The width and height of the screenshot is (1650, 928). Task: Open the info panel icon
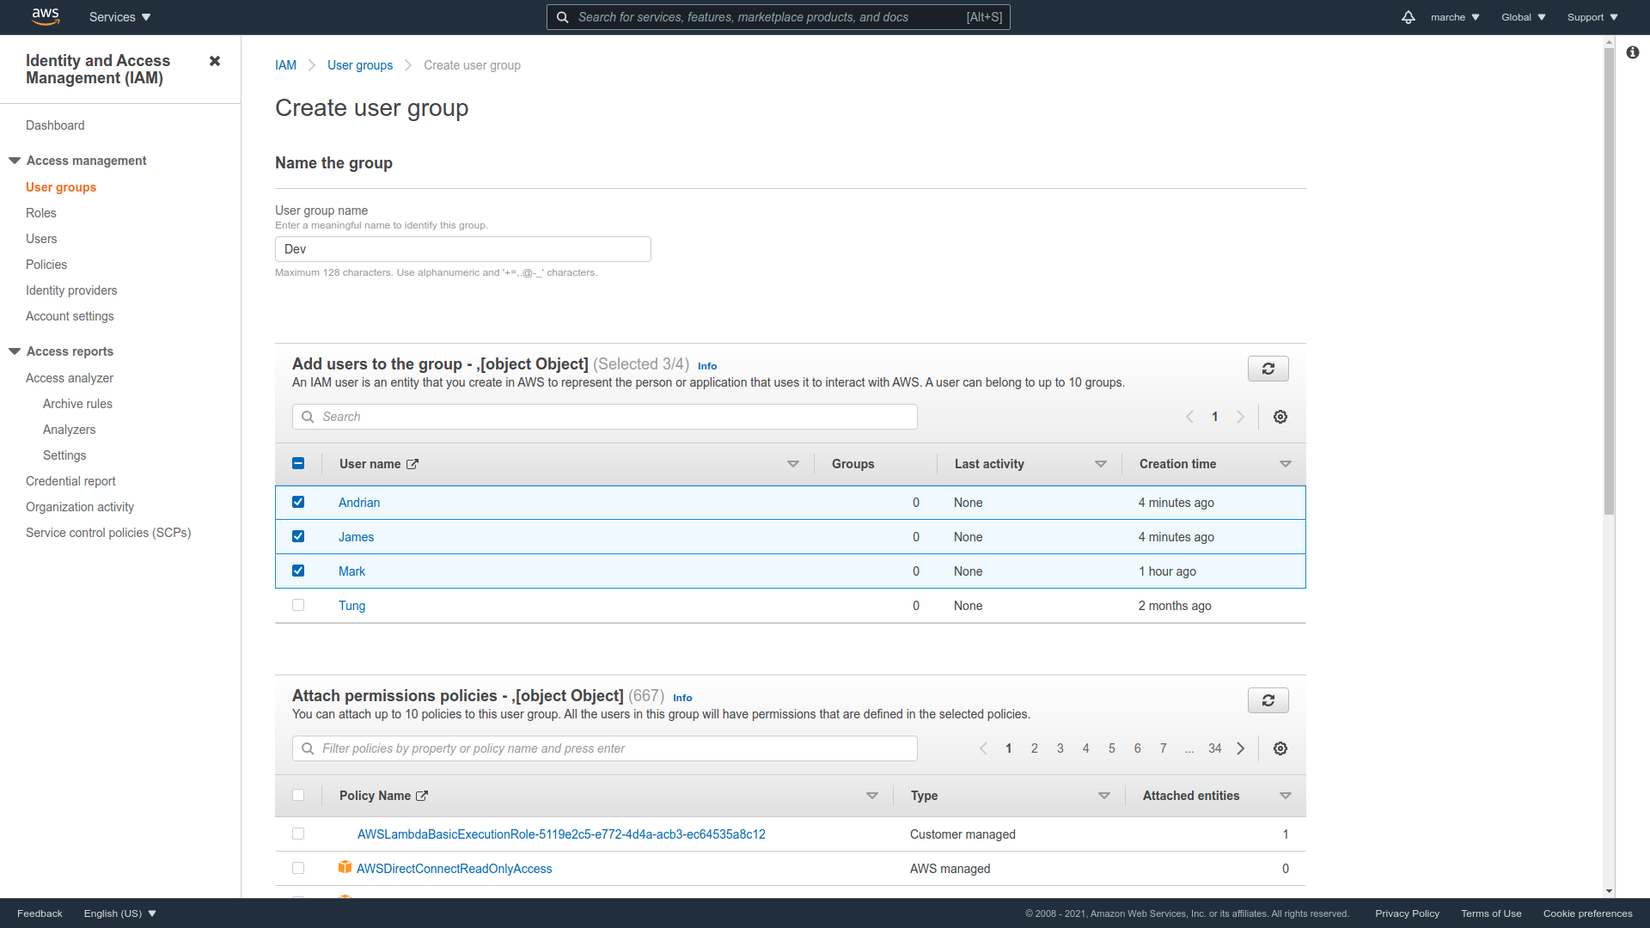(x=1632, y=52)
